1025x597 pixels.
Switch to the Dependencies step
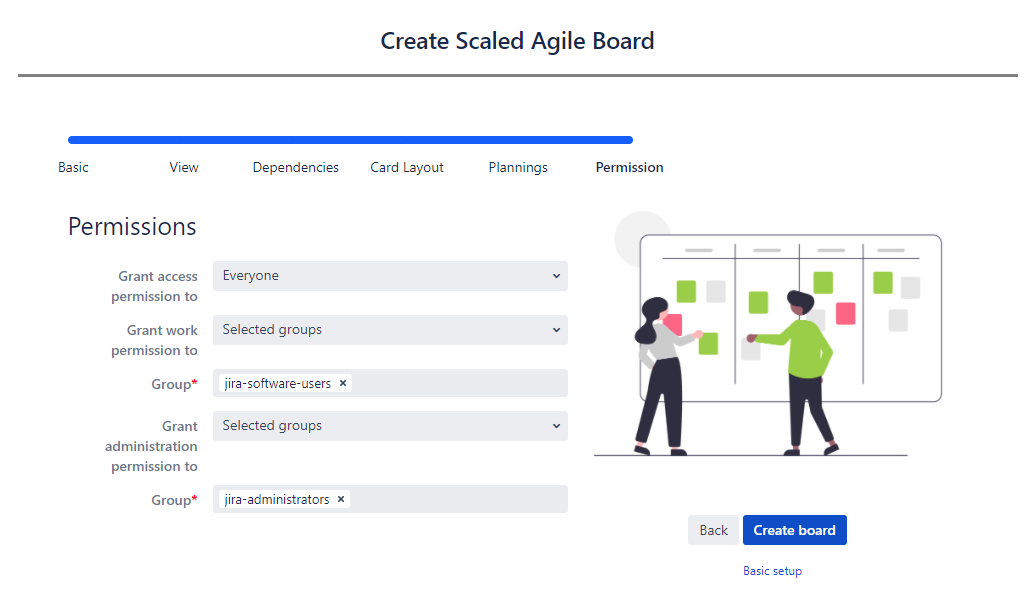pyautogui.click(x=295, y=167)
